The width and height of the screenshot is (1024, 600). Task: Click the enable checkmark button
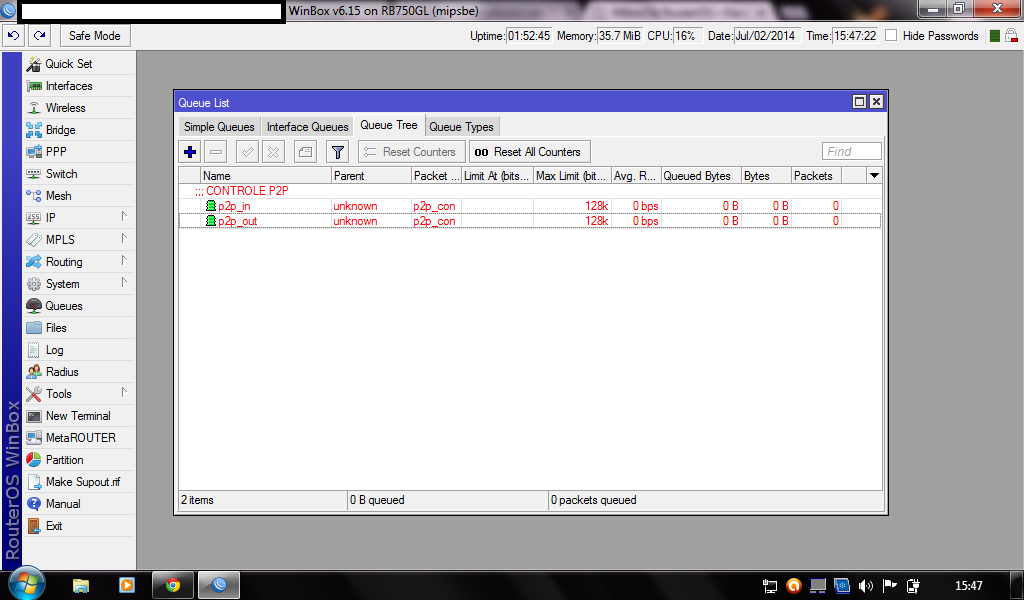click(x=248, y=152)
